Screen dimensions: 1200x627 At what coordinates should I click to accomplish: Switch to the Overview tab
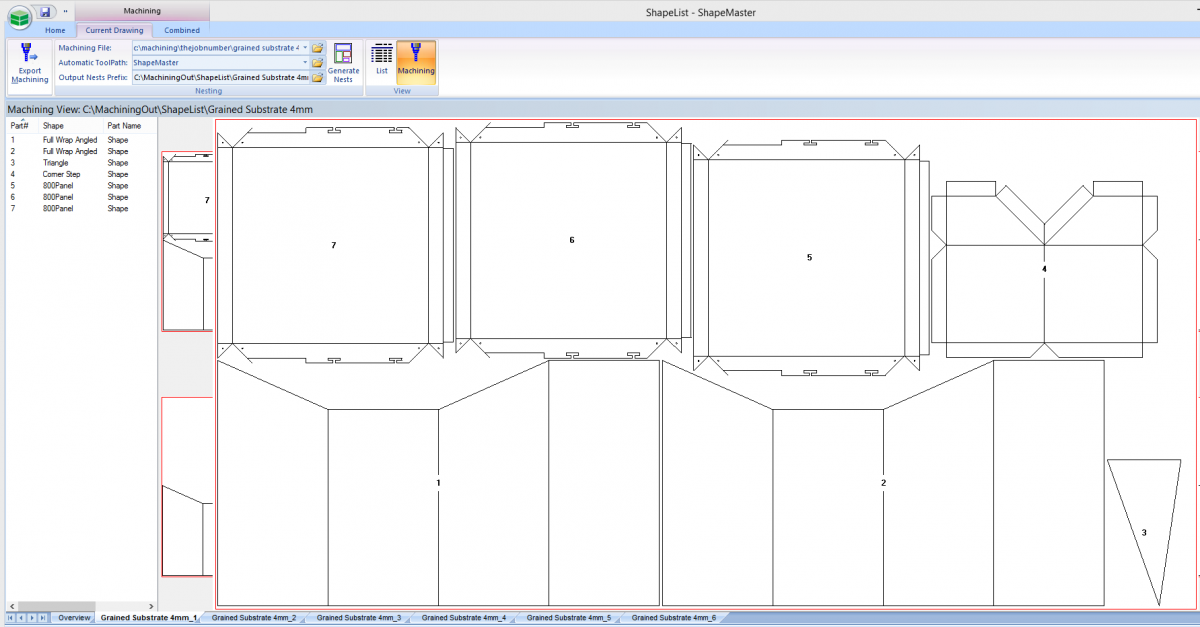point(74,617)
